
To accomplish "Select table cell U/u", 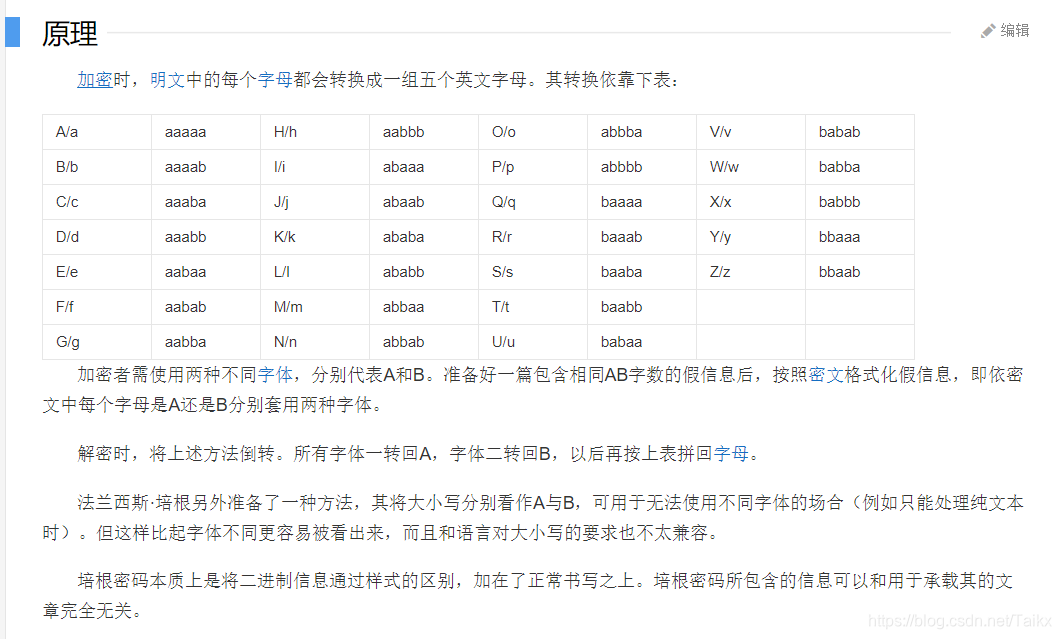I will [x=533, y=342].
